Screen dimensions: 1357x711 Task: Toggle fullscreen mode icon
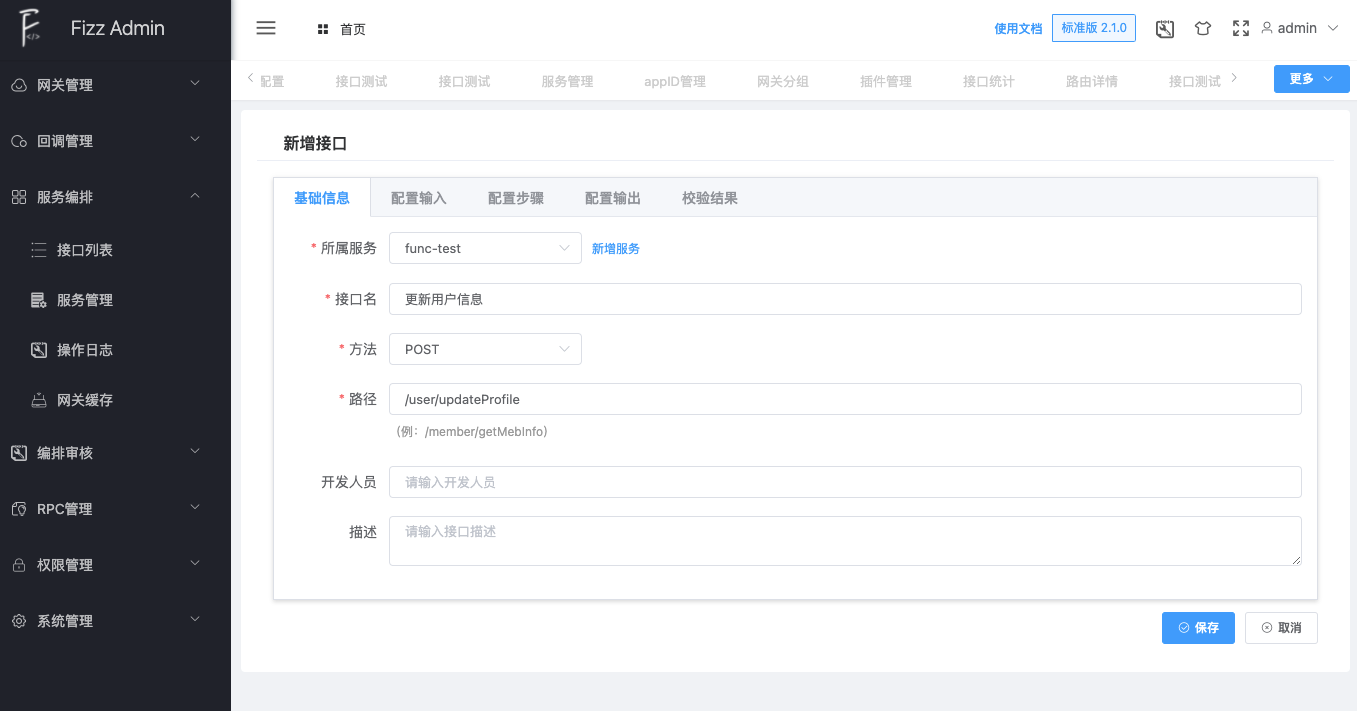pyautogui.click(x=1241, y=29)
